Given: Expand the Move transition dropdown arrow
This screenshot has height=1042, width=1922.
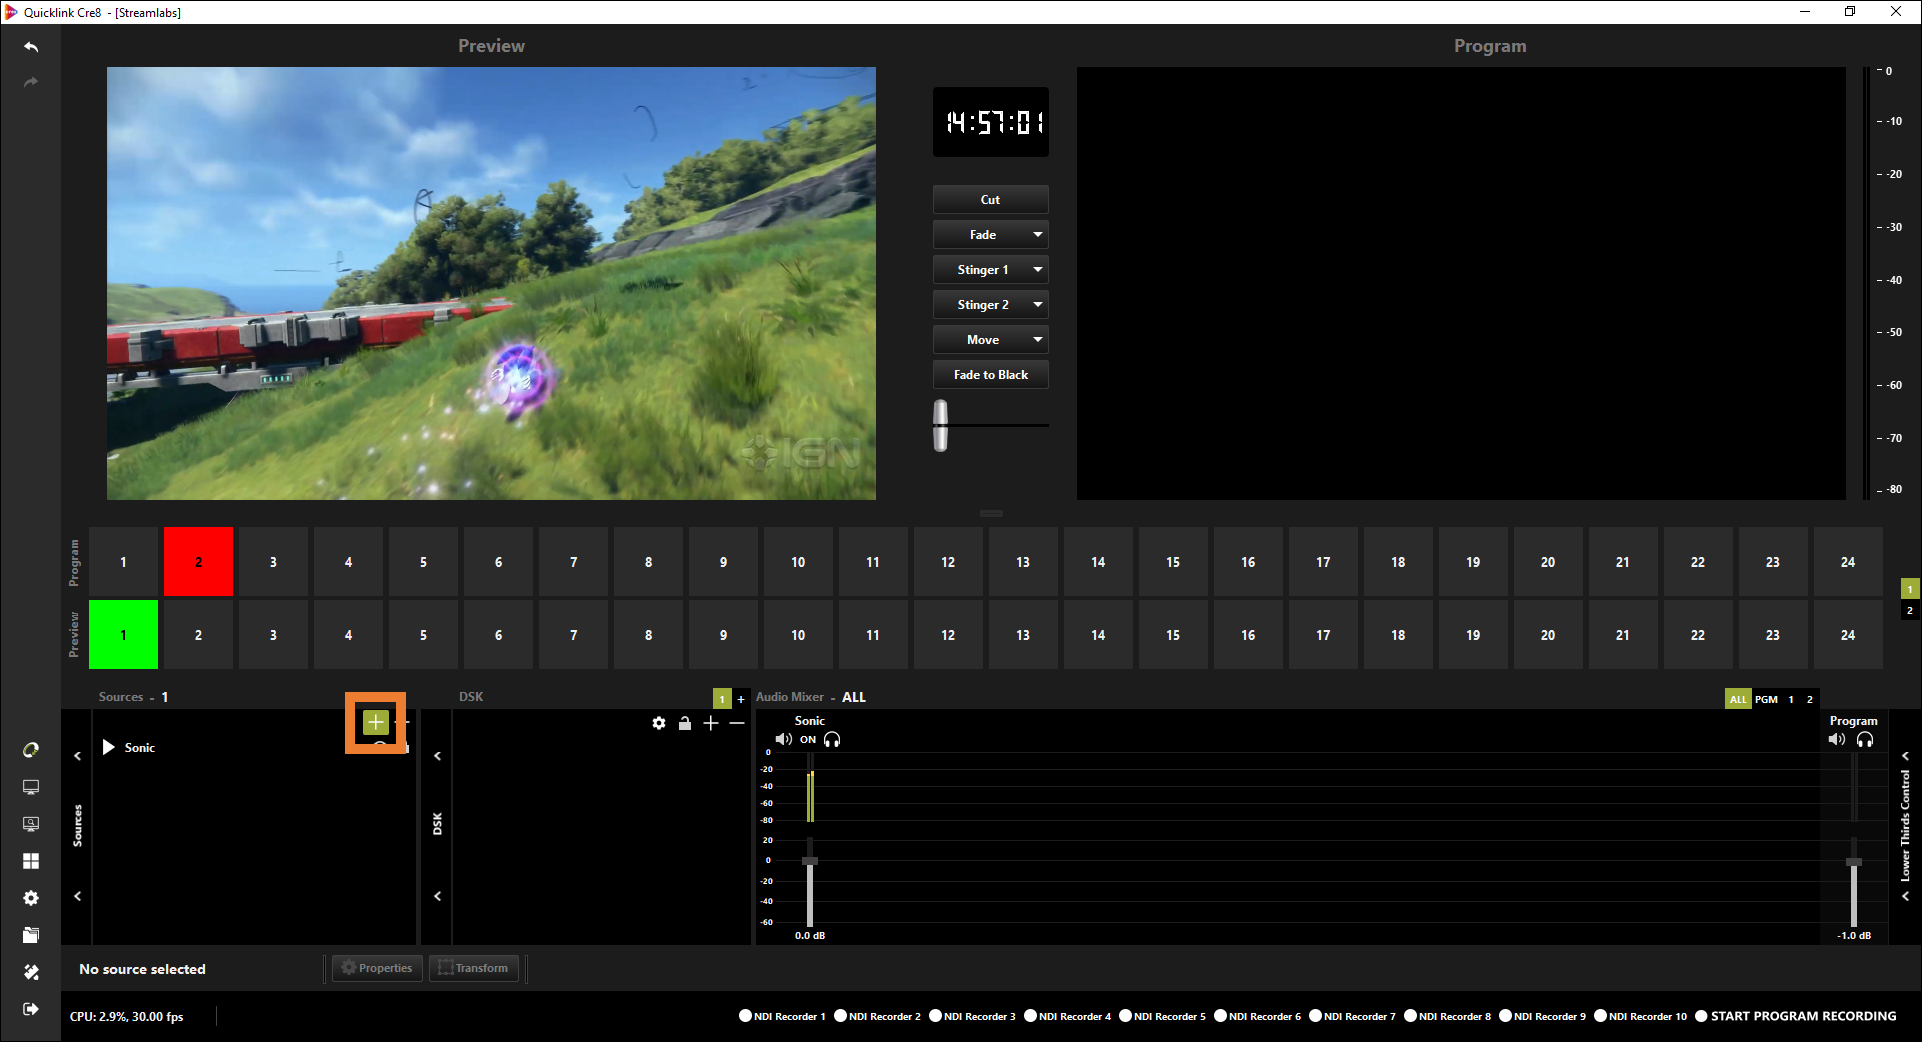Looking at the screenshot, I should click(1038, 340).
